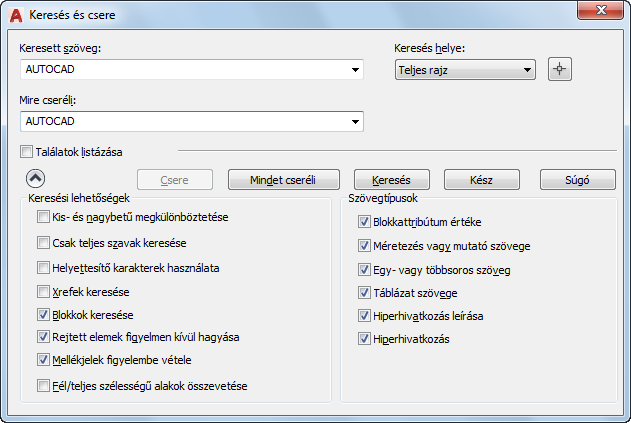
Task: Open help with Súgó button
Action: pos(577,180)
